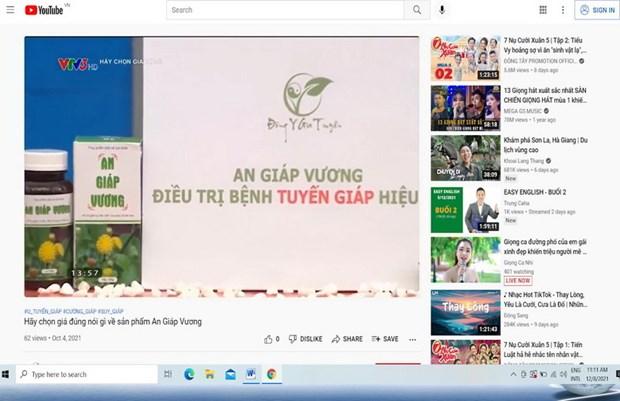This screenshot has height=401, width=620.
Task: Click the YouTube logo to go home
Action: [x=44, y=10]
